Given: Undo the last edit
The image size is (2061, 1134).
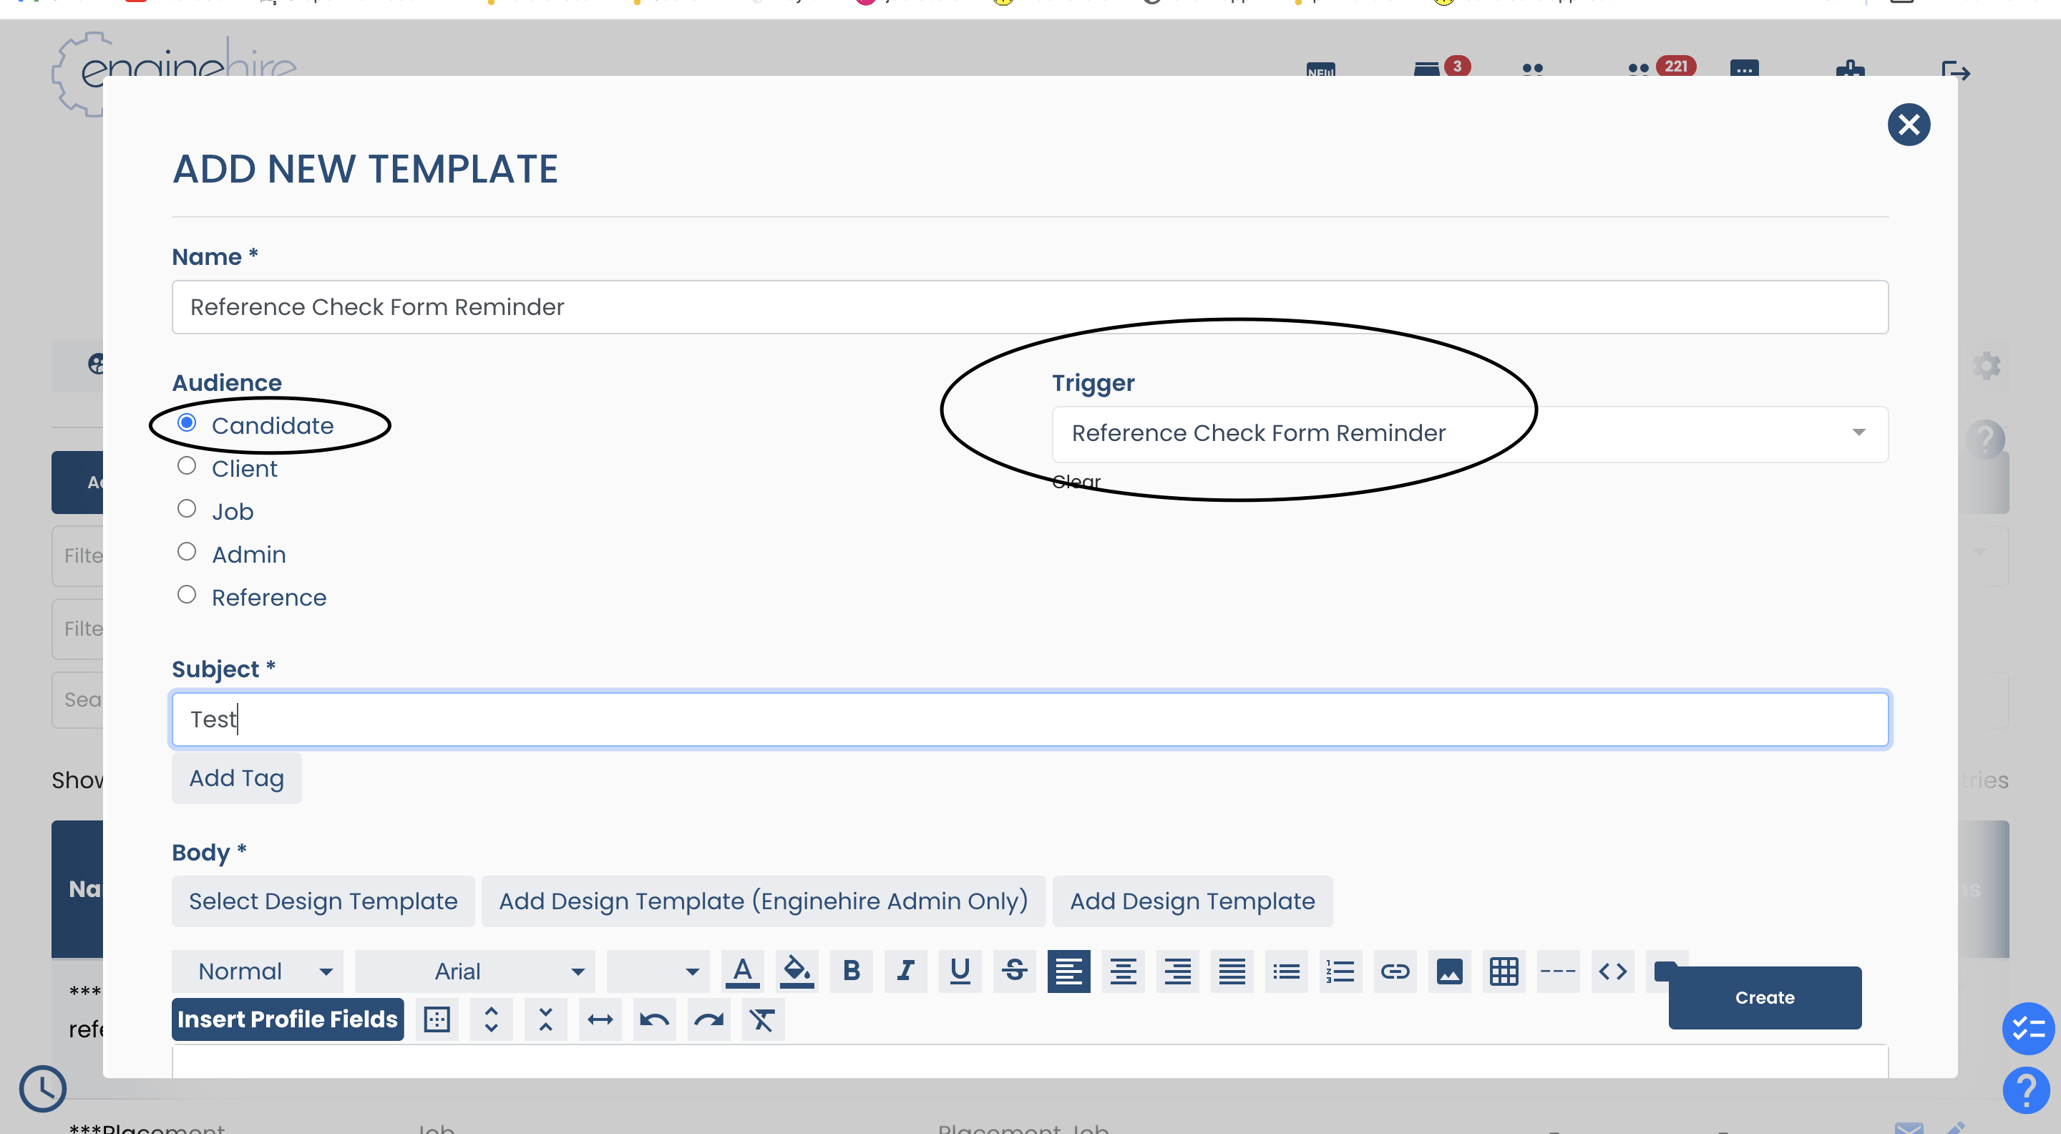Looking at the screenshot, I should pos(654,1019).
